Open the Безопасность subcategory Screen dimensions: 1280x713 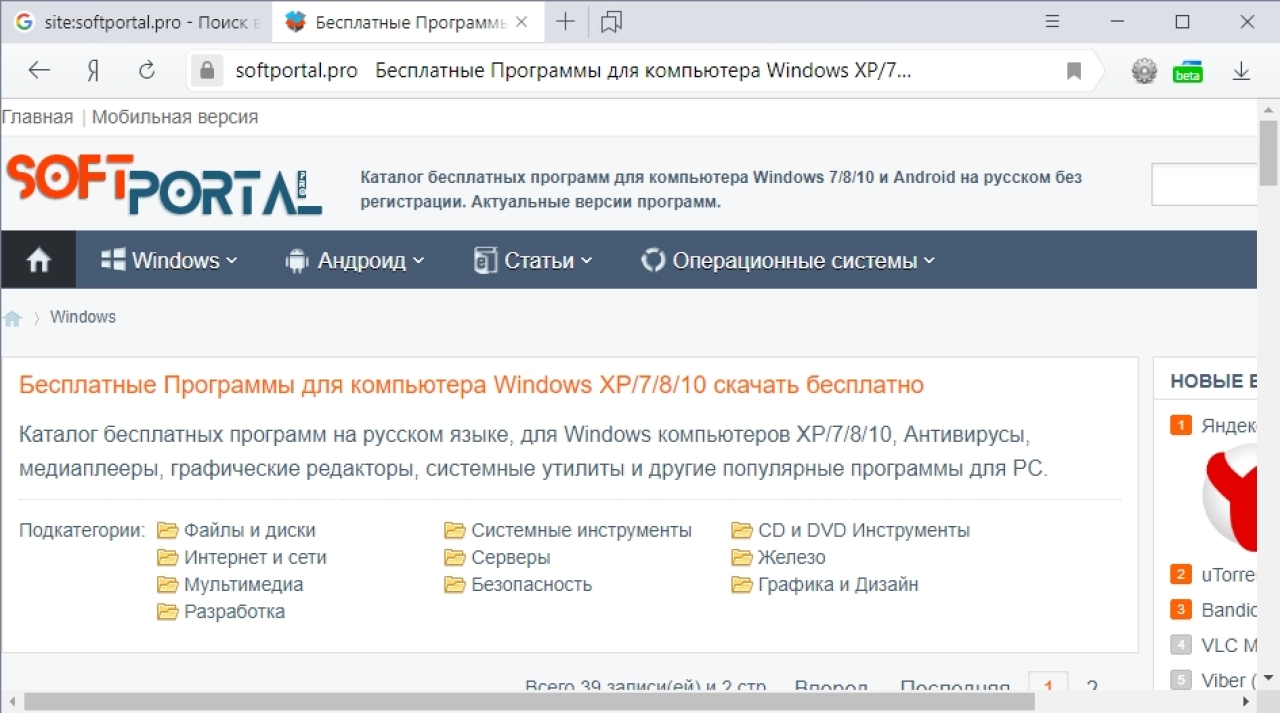coord(532,584)
